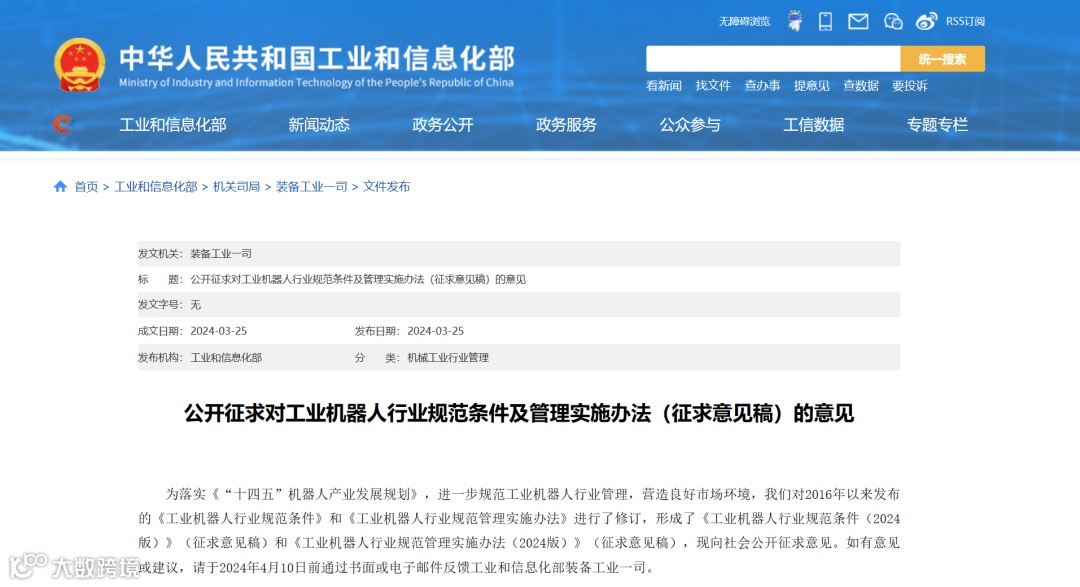
Task: Go to 工业和信息化部 in the breadcrumb
Action: [x=156, y=187]
